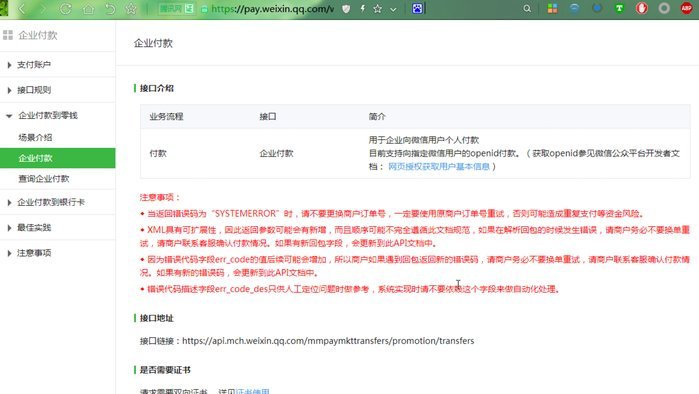Bookmark page with address bar star icon
The image size is (699, 394).
[x=378, y=8]
